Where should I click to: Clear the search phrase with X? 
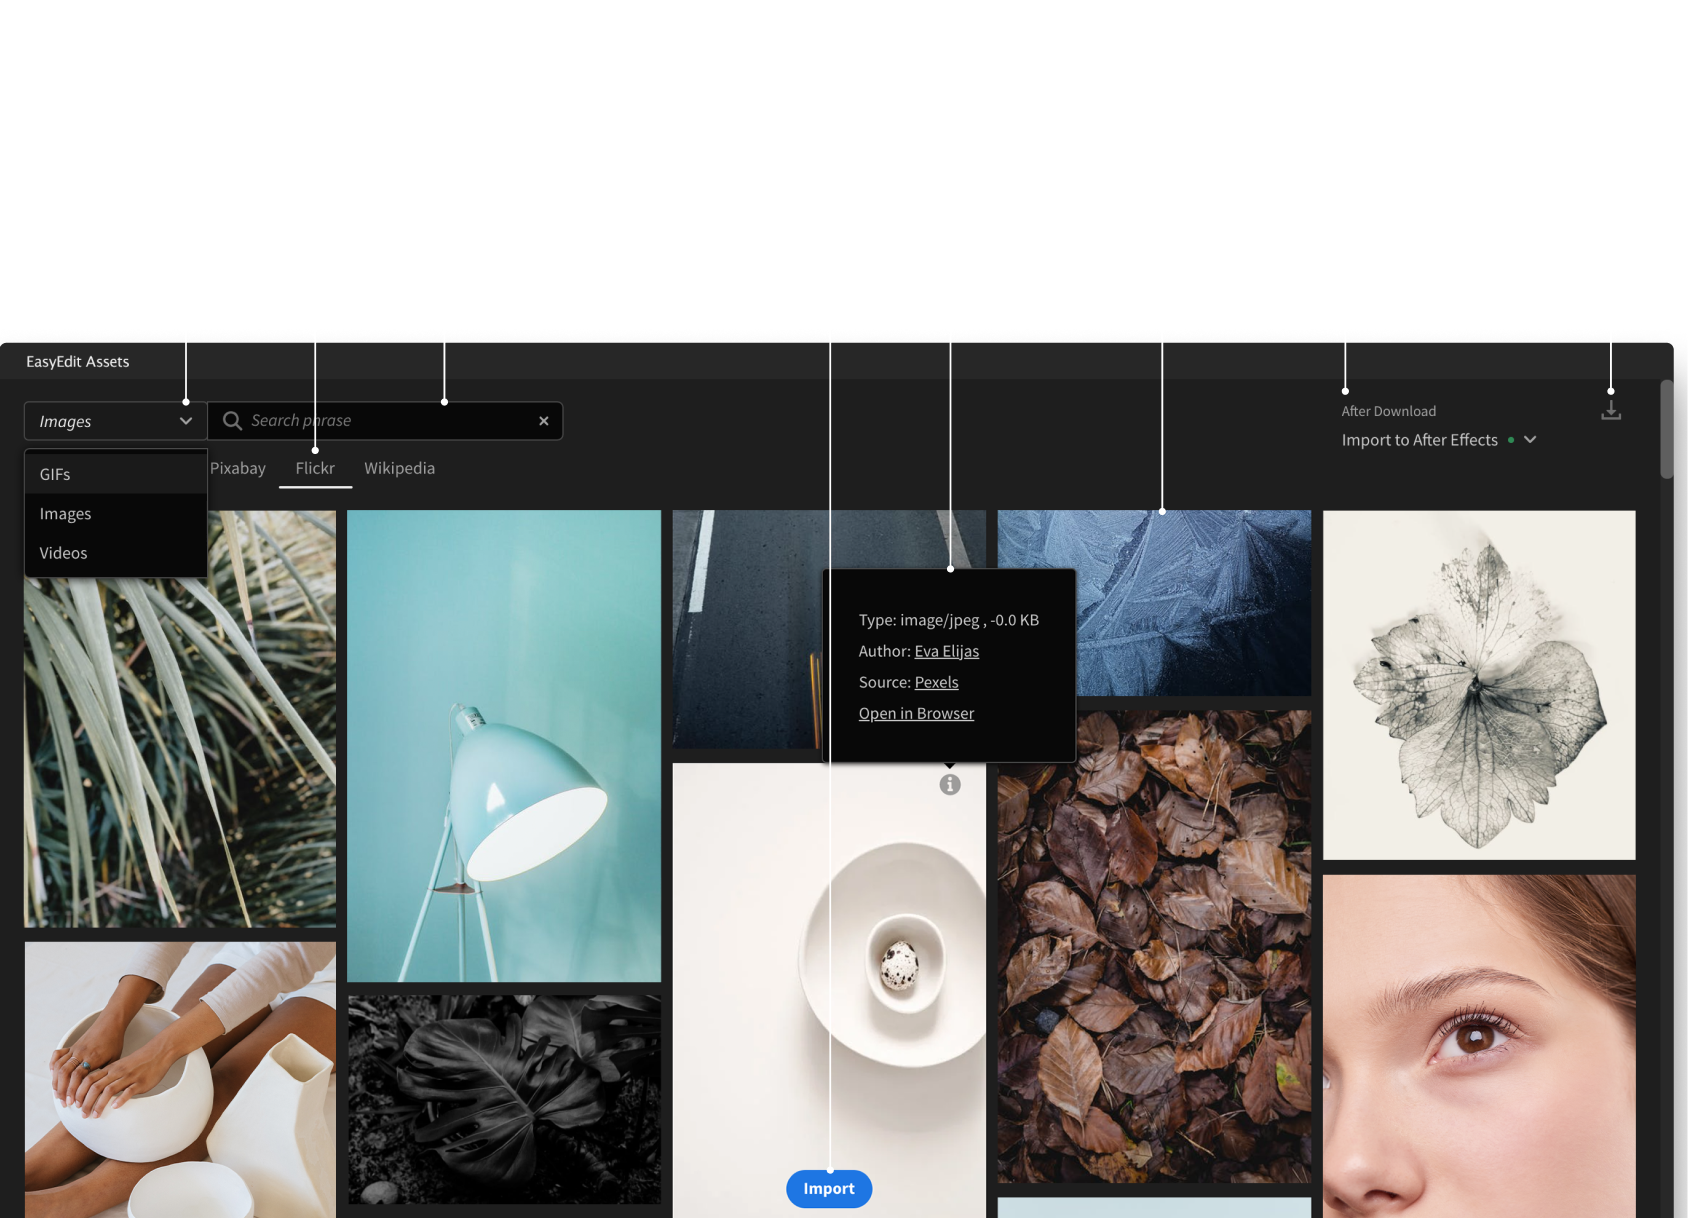(x=543, y=421)
